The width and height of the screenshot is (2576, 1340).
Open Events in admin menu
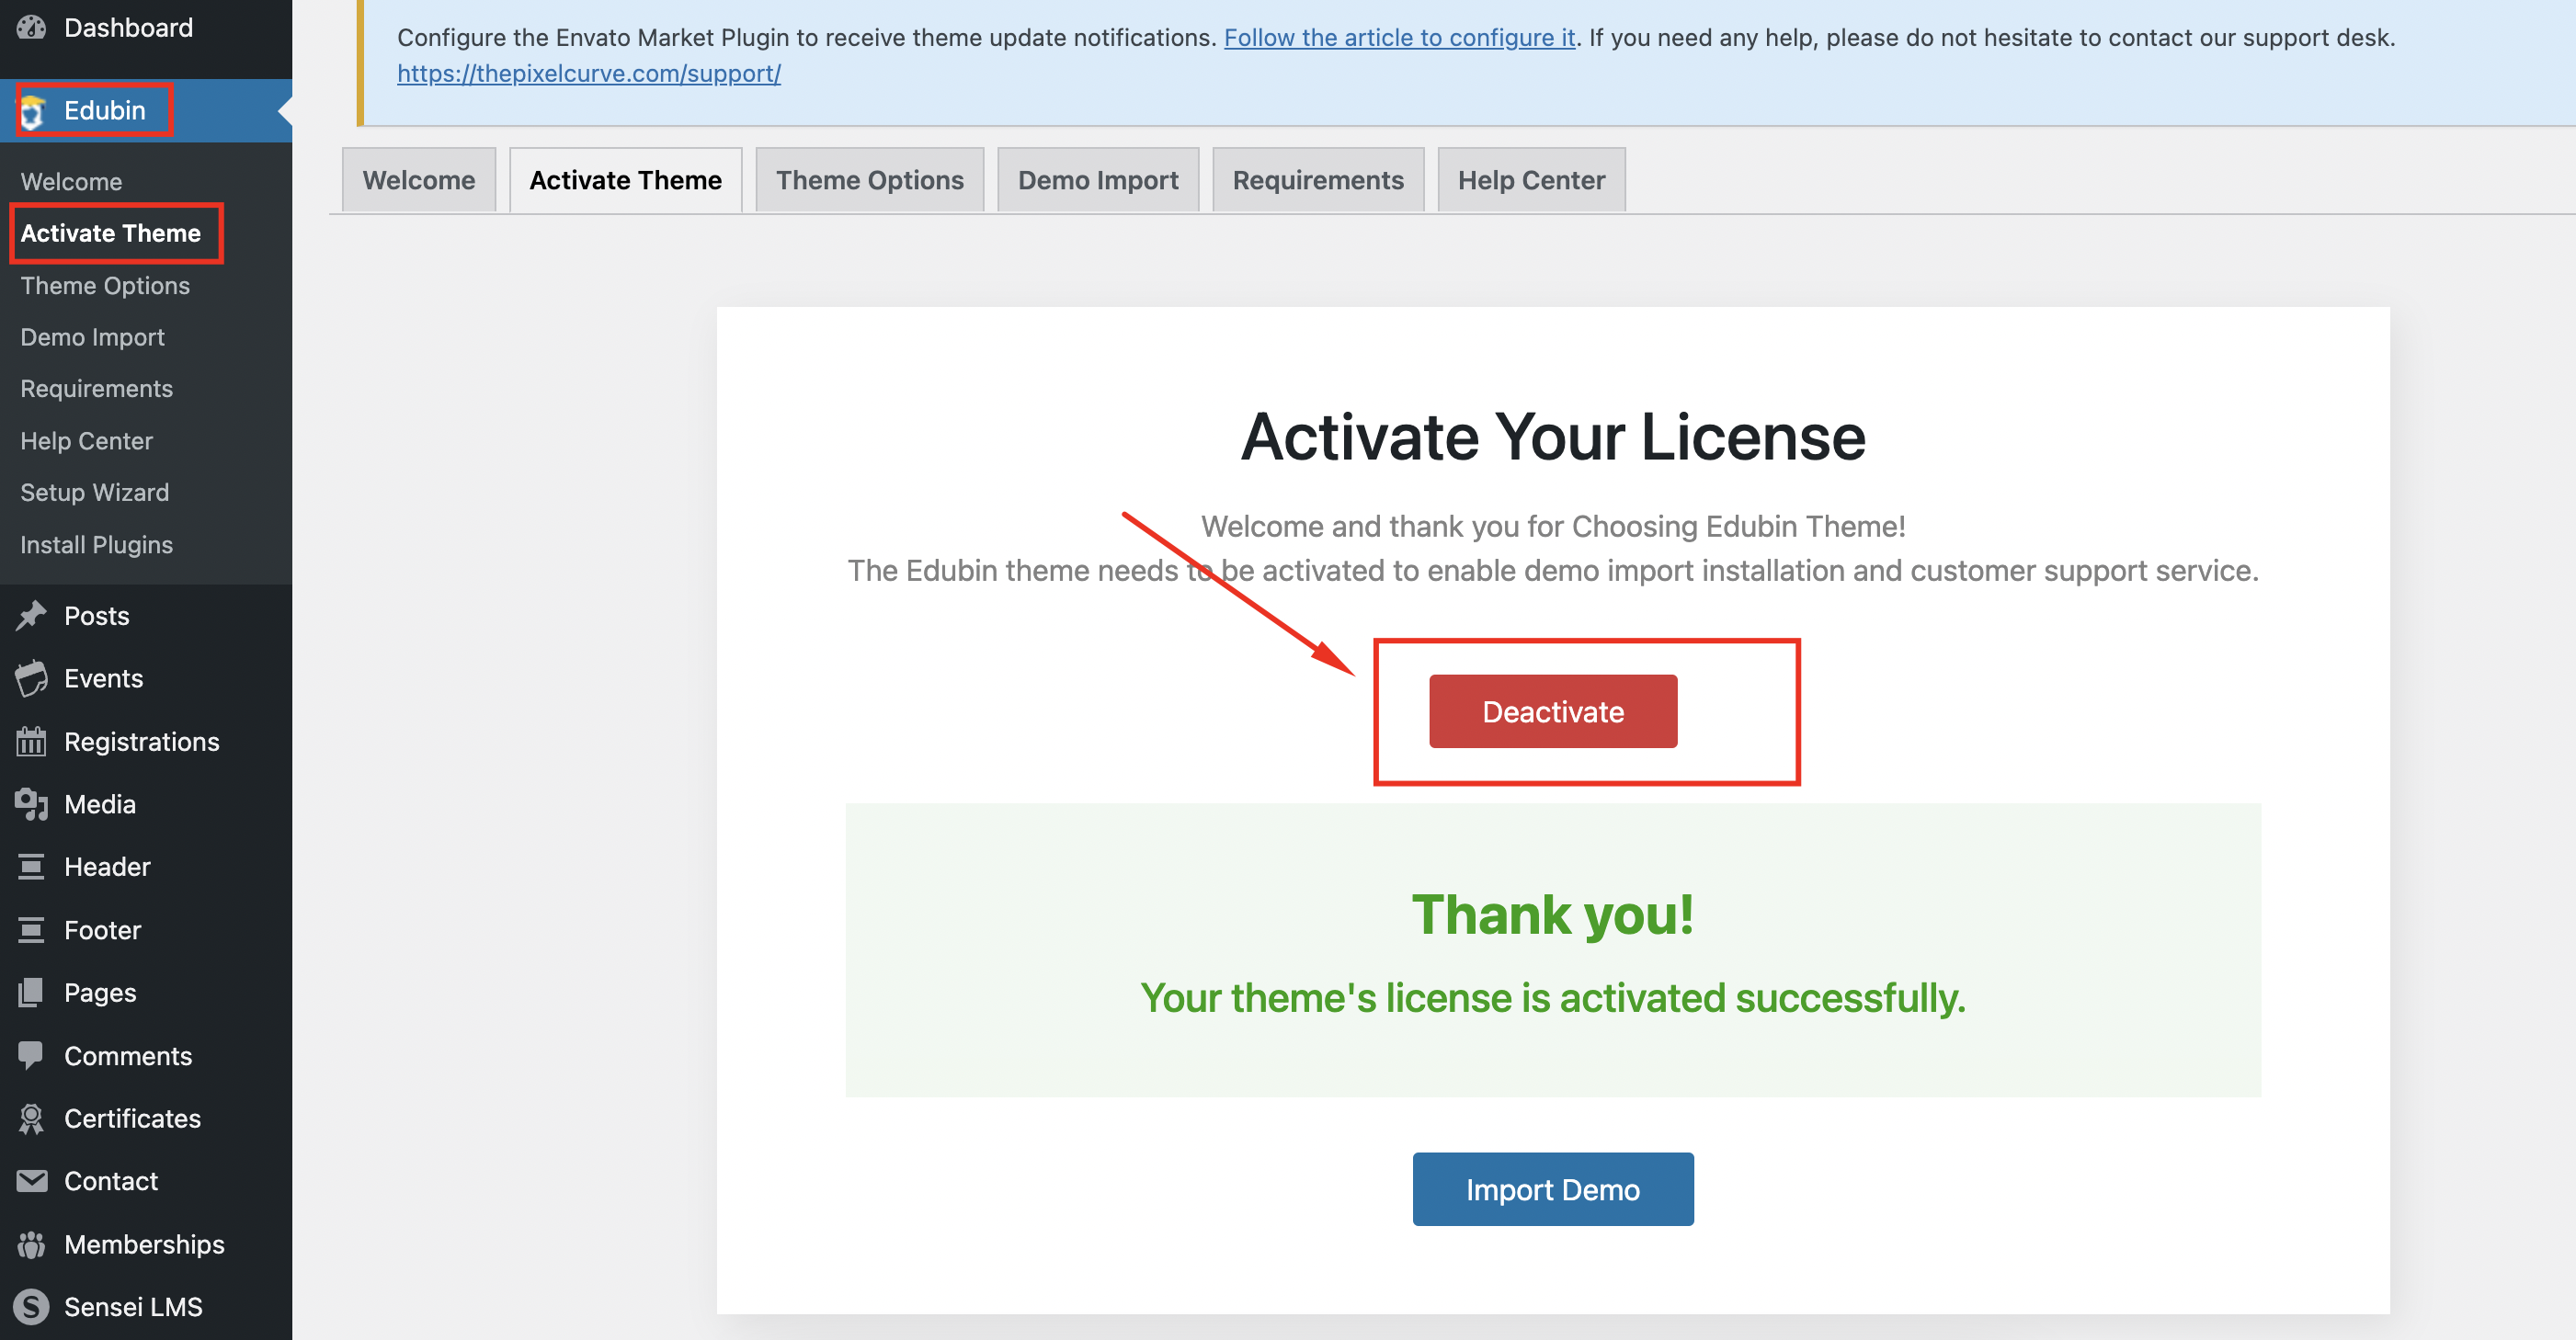146,679
